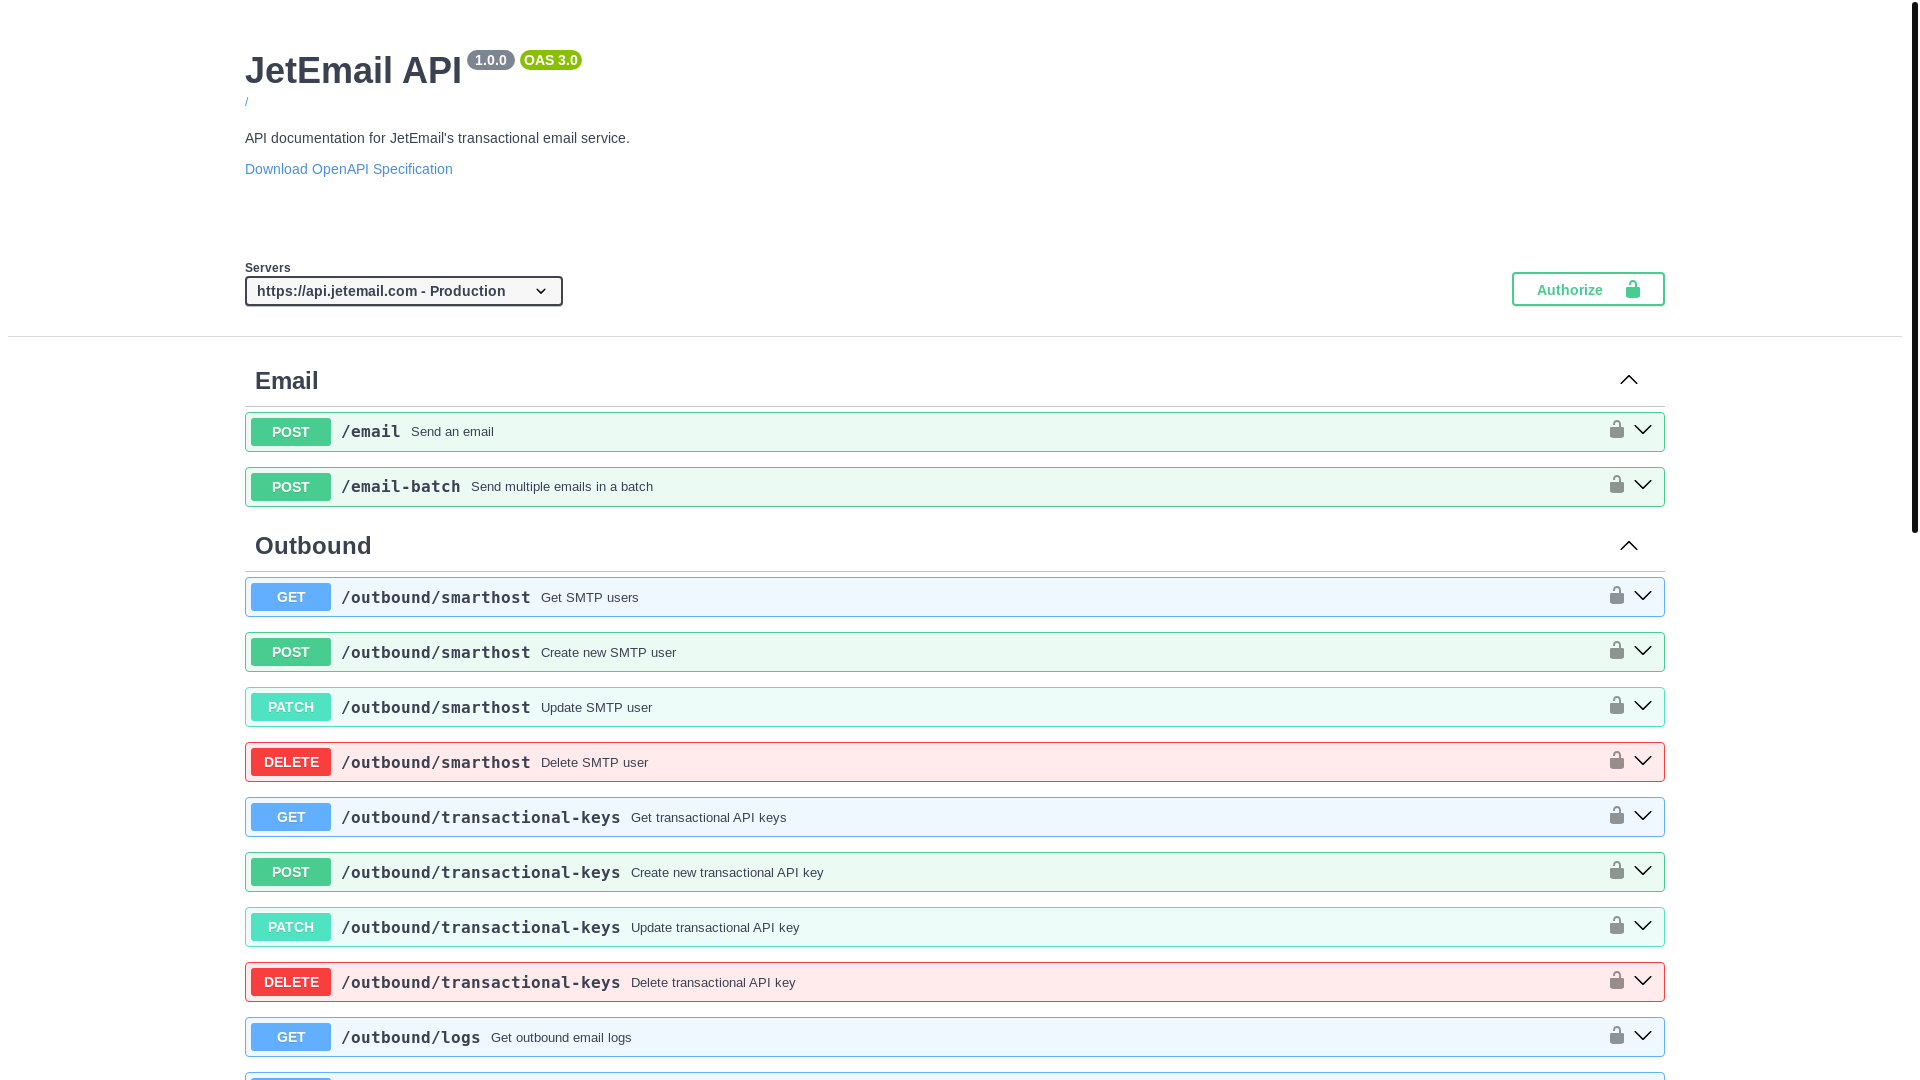Expand PATCH /outbound/transactional-keys chevron arrow
The image size is (1920, 1080).
click(1643, 926)
